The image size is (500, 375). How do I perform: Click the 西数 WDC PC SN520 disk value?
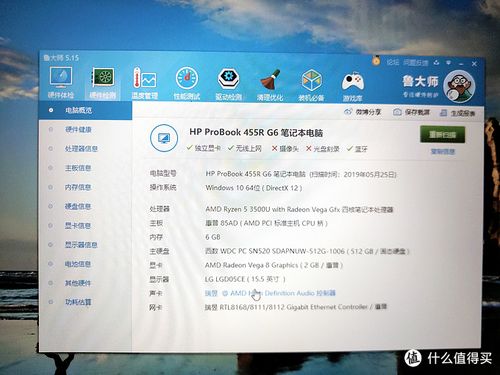[307, 251]
